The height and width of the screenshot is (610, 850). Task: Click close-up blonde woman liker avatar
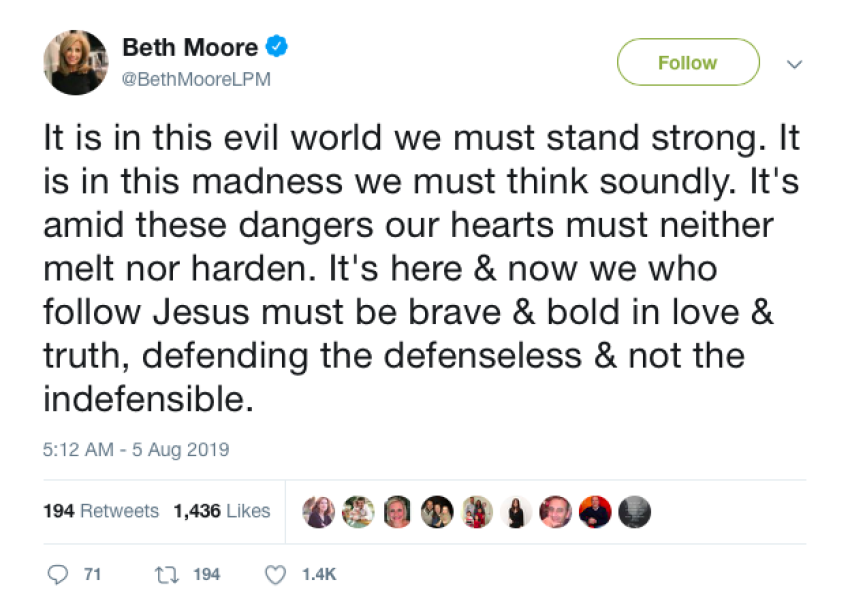pyautogui.click(x=398, y=511)
